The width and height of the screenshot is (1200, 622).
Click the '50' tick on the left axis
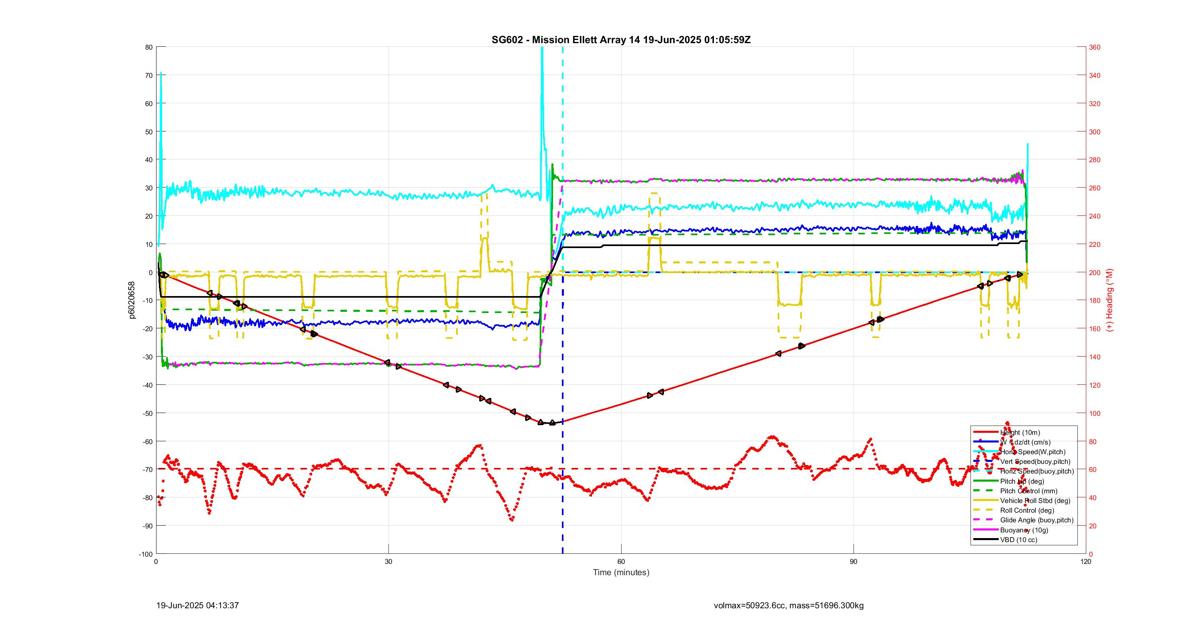tap(148, 132)
